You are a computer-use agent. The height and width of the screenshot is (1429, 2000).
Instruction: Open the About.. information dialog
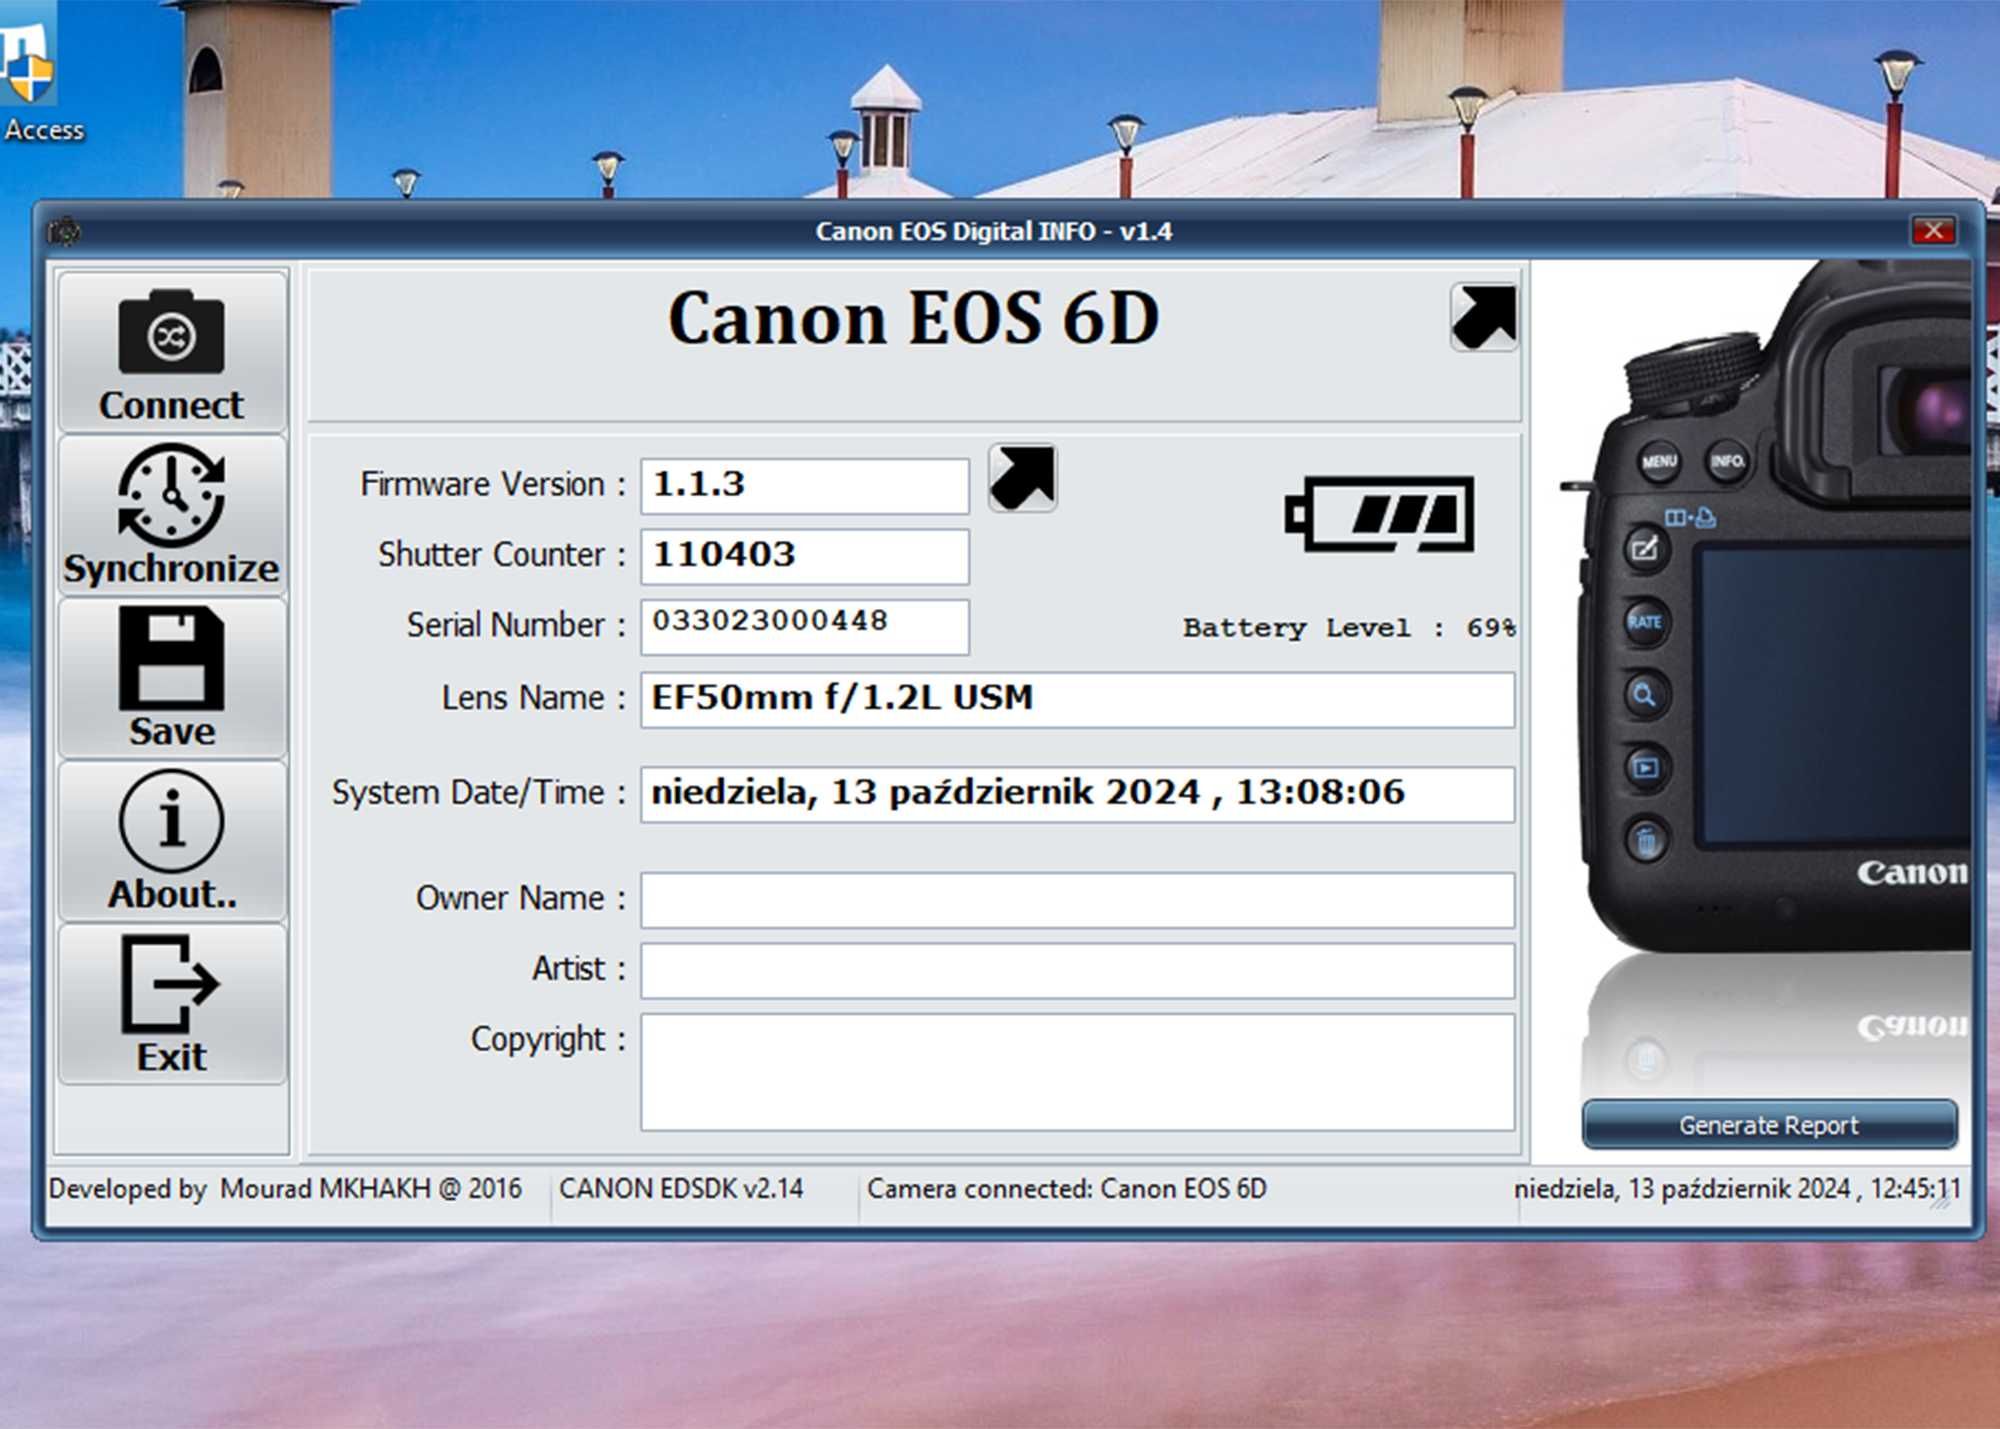point(172,841)
